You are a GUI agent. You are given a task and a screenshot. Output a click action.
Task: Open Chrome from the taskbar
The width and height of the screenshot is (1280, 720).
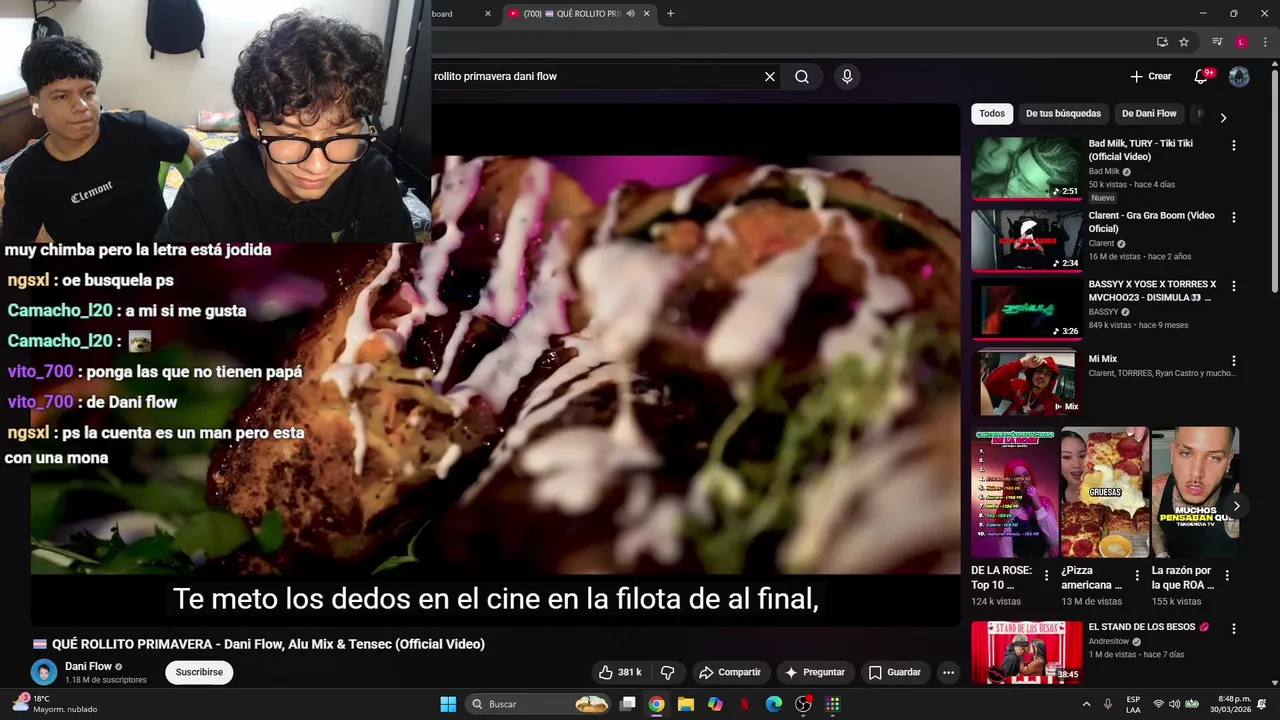pyautogui.click(x=656, y=704)
